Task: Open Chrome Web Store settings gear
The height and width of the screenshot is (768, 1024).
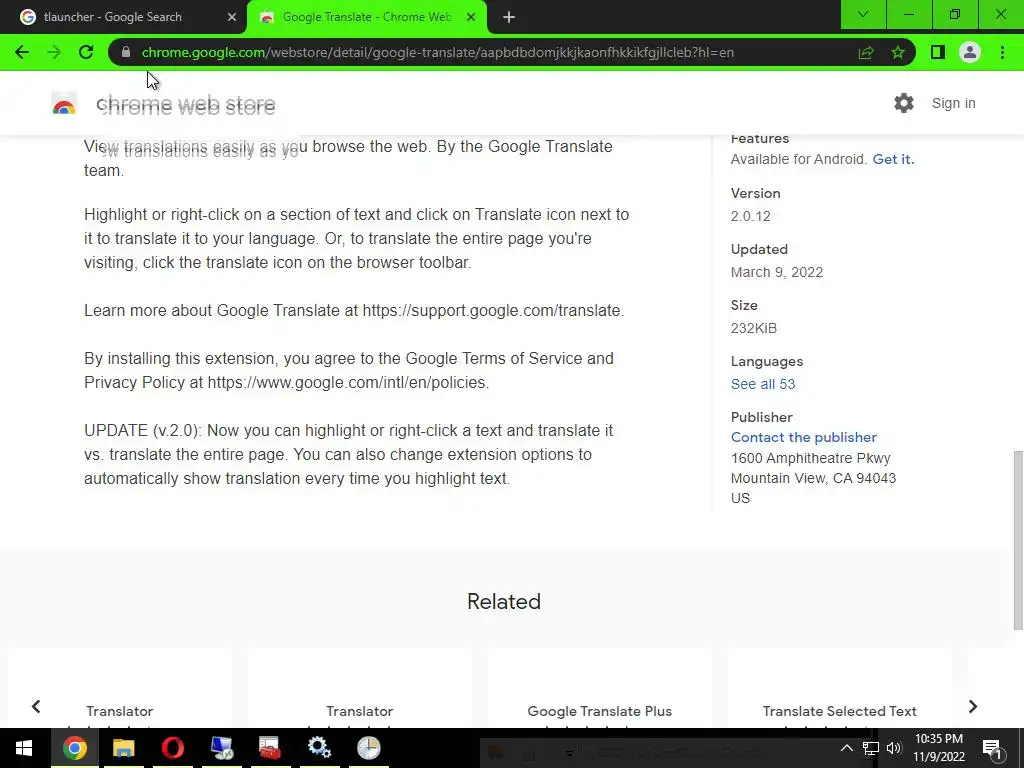Action: click(x=904, y=103)
